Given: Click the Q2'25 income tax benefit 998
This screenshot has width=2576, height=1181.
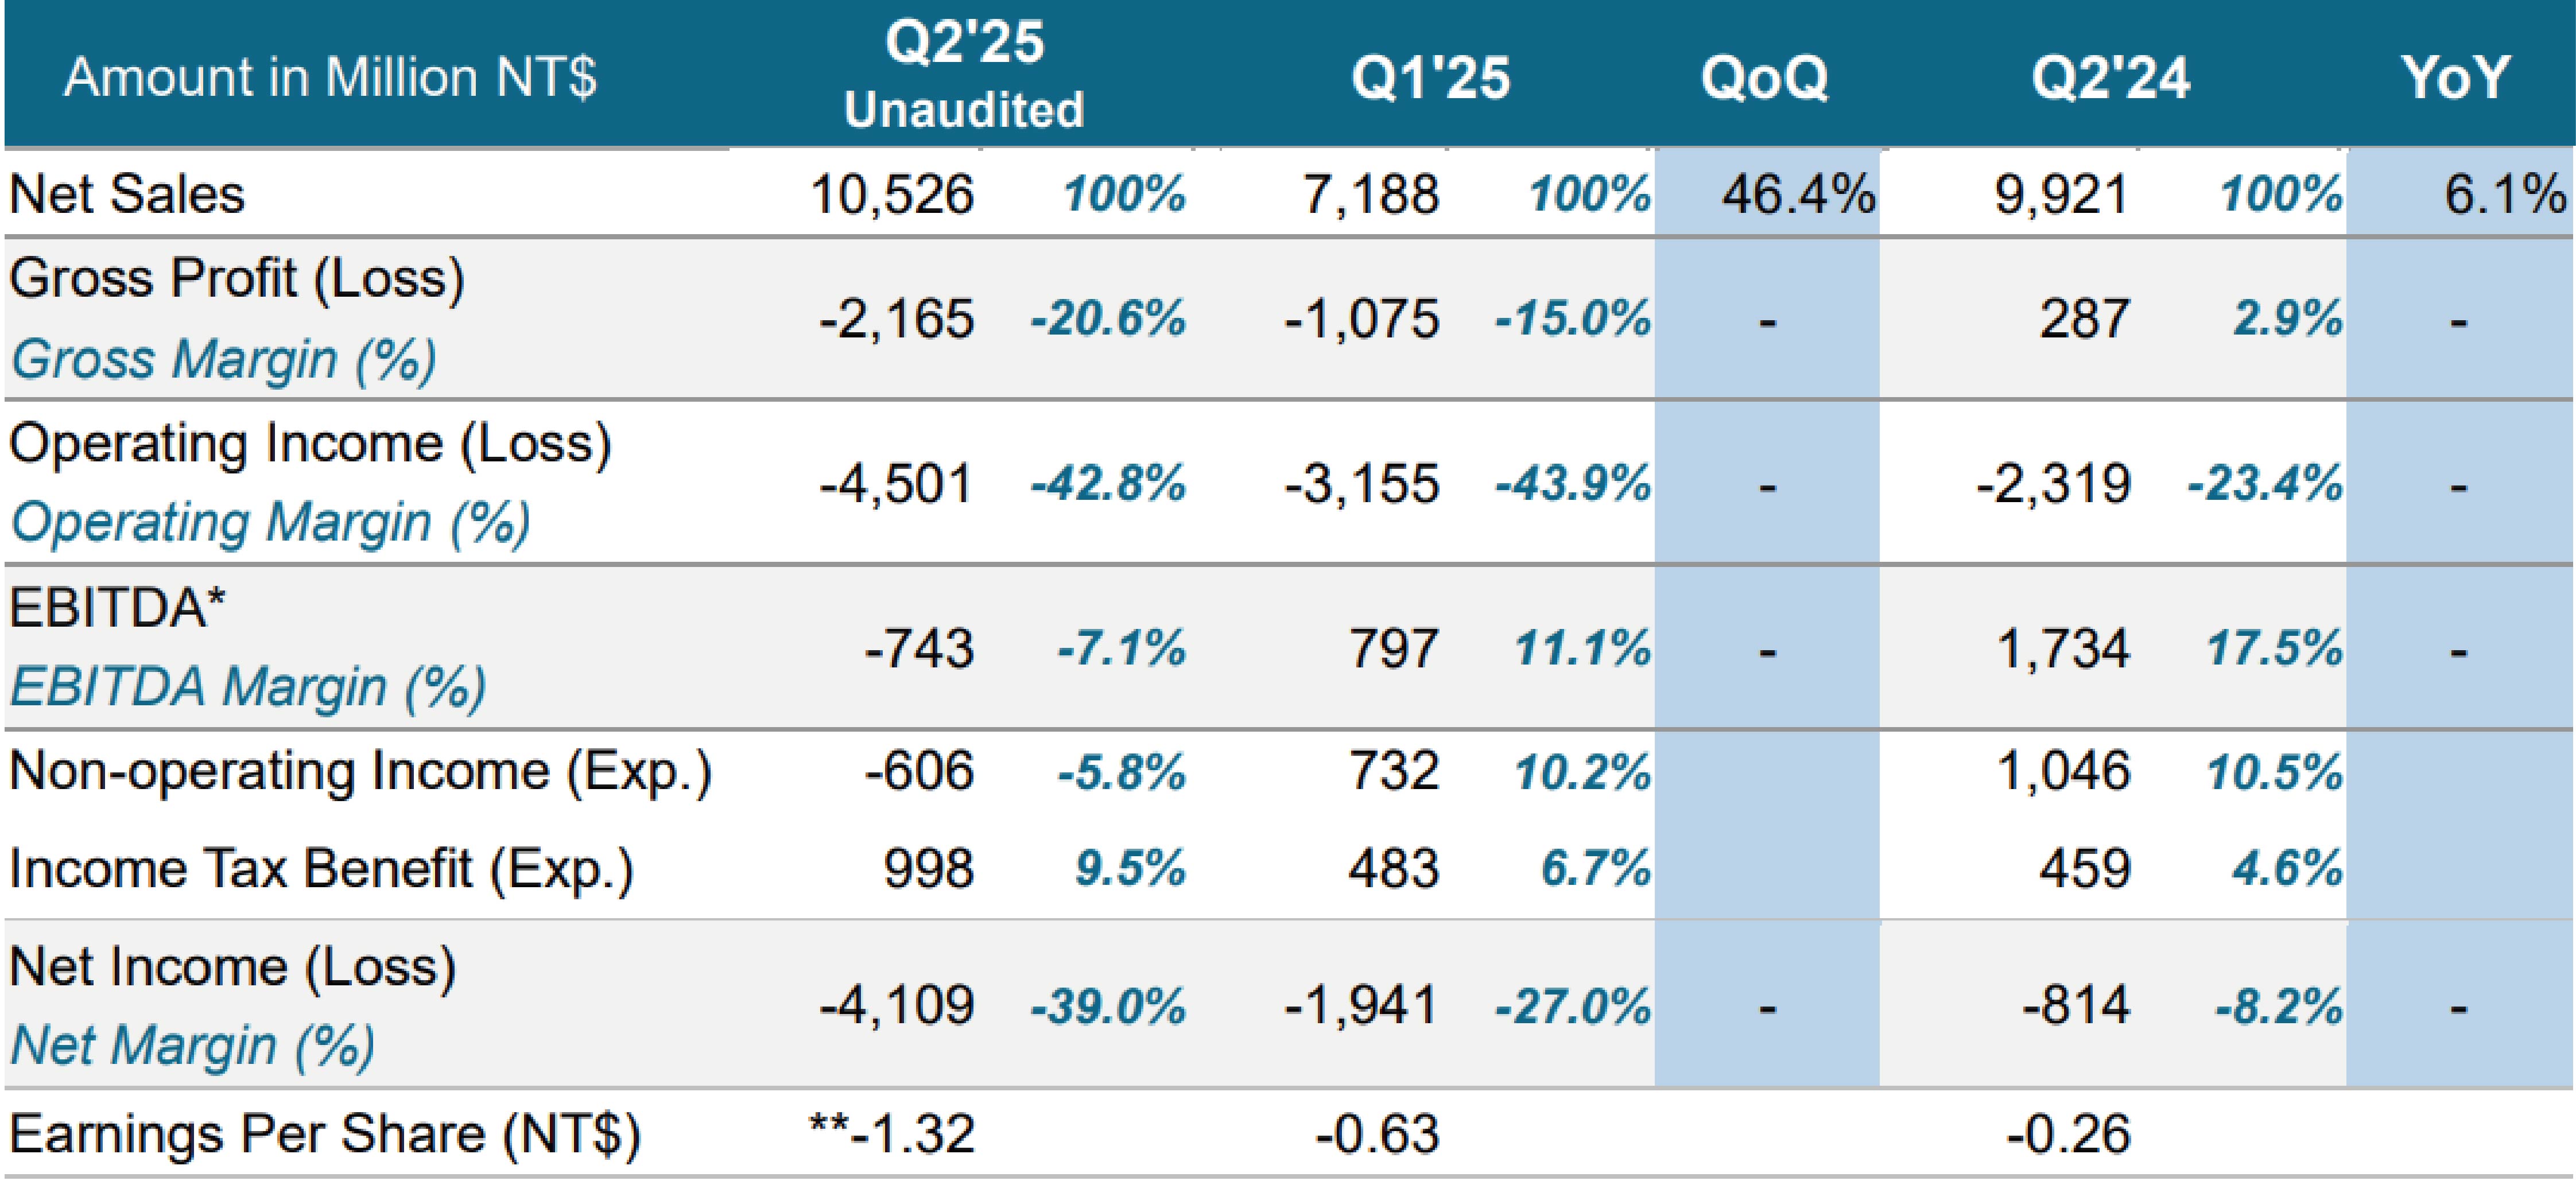Looking at the screenshot, I should (928, 868).
